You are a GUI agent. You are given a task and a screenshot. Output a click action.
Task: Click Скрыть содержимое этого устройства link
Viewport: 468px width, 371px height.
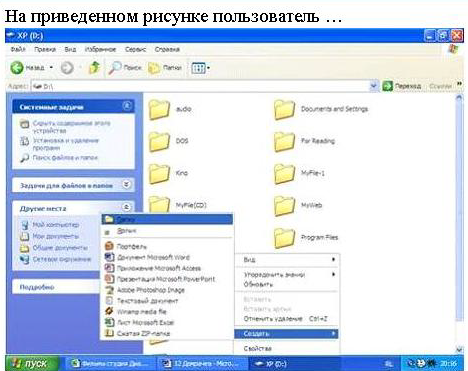(x=71, y=127)
